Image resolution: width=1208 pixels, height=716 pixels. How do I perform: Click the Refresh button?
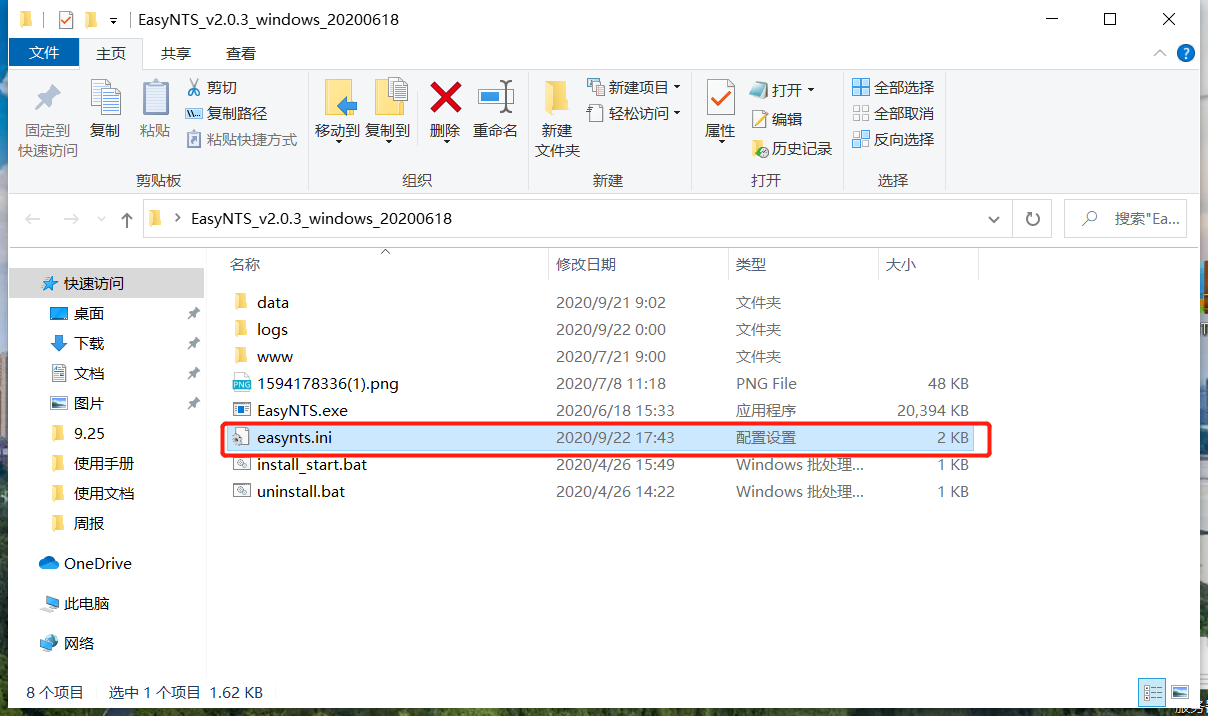tap(1033, 218)
